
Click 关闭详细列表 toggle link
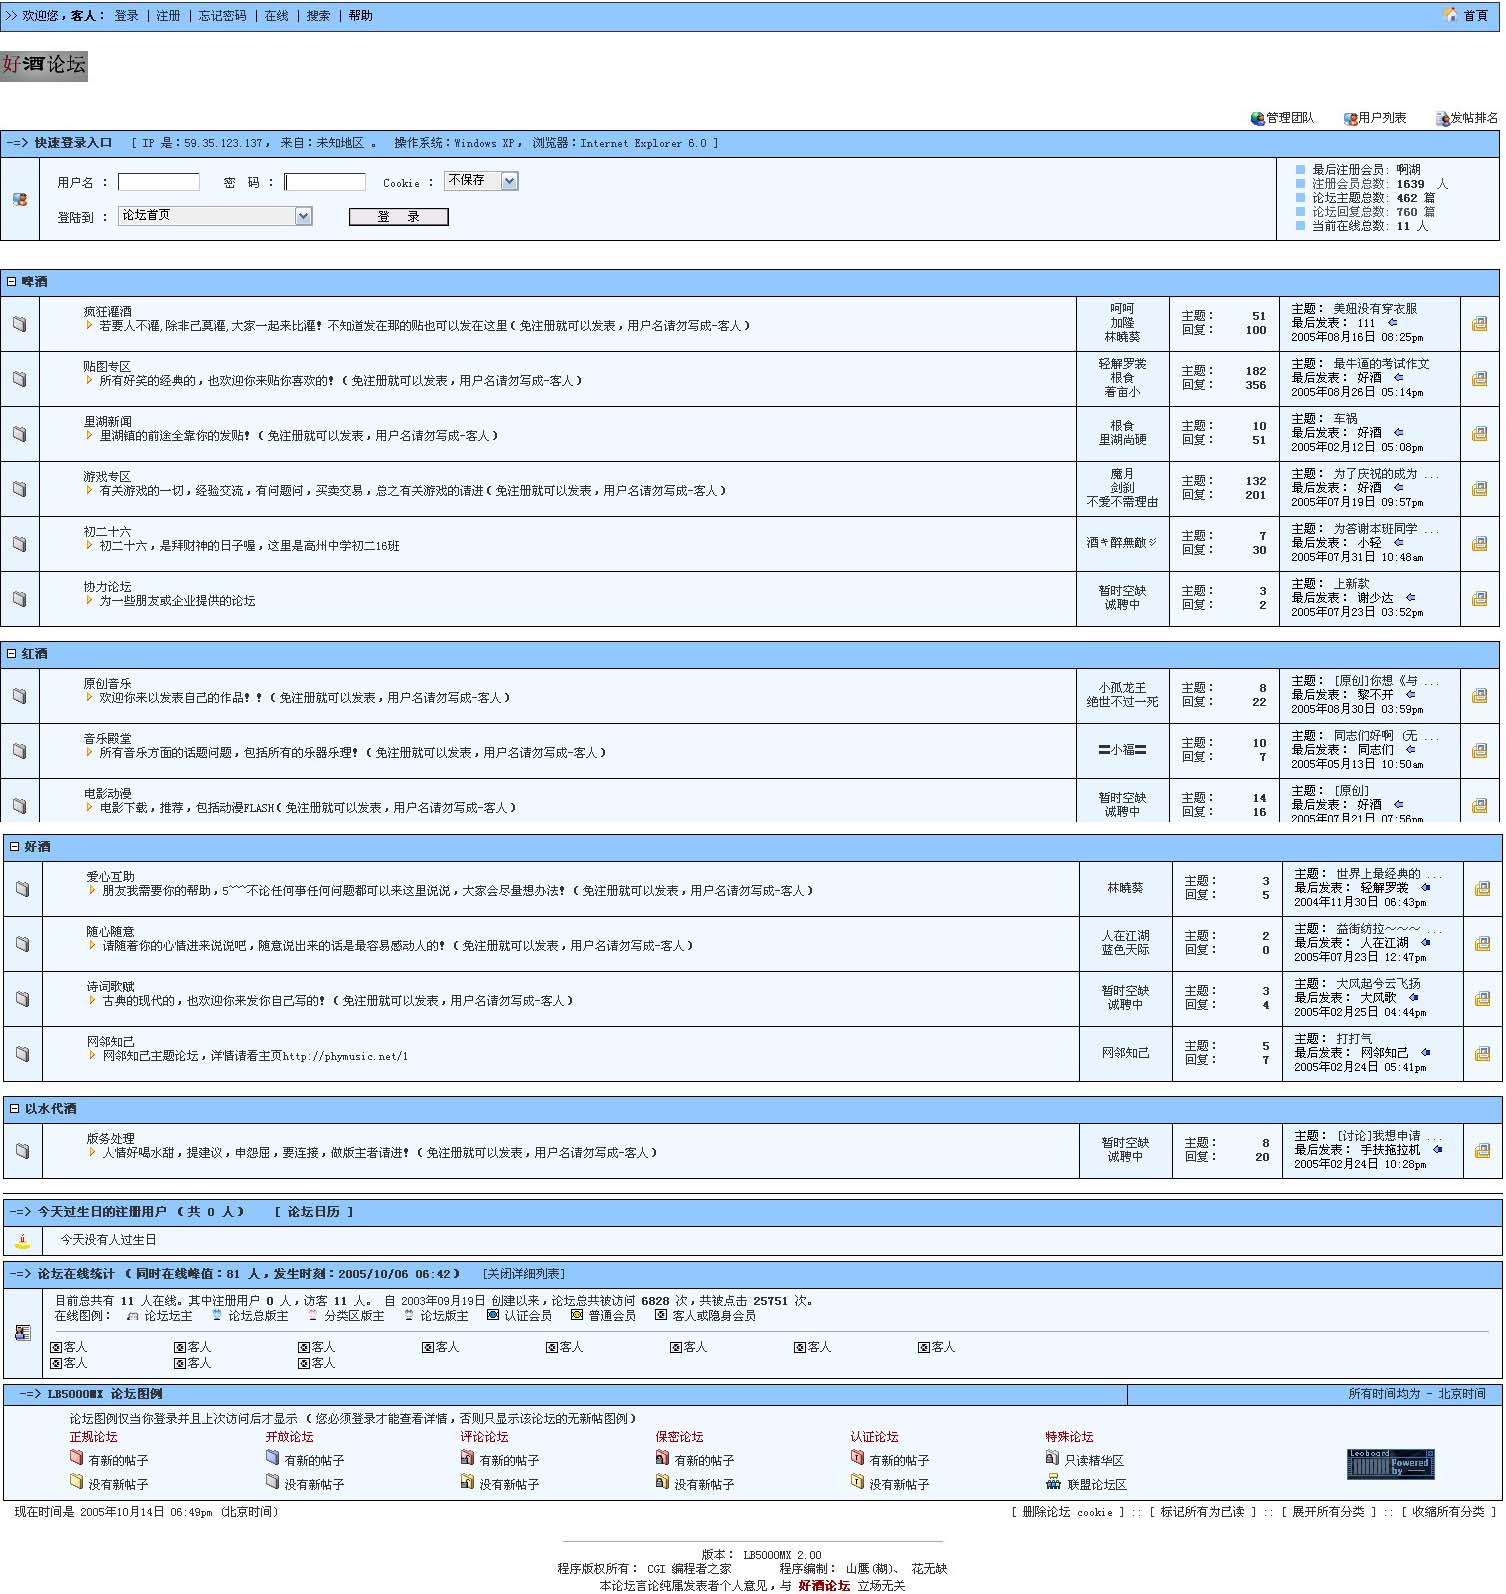pyautogui.click(x=523, y=1274)
